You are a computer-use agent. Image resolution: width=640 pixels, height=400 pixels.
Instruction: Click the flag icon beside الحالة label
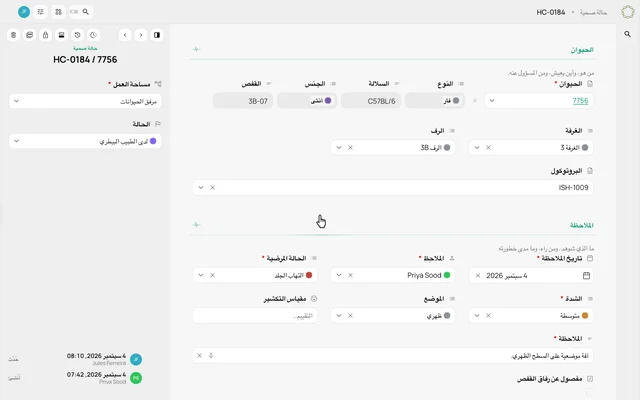(158, 124)
